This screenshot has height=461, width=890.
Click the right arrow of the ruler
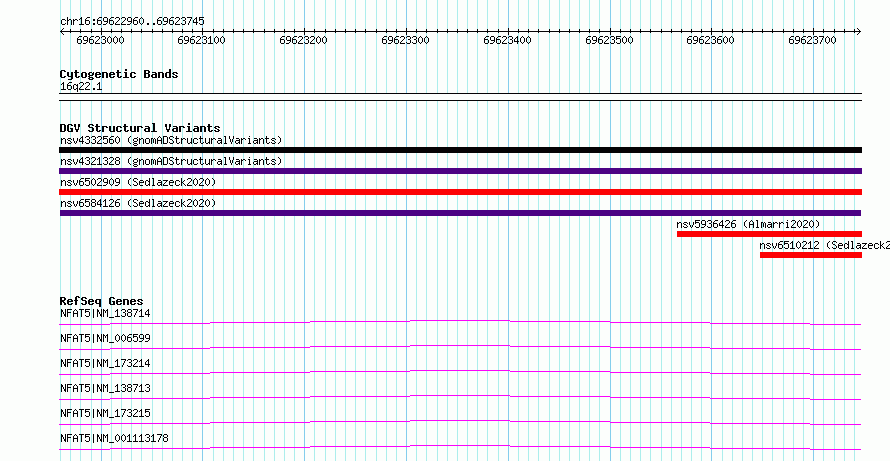(x=858, y=31)
